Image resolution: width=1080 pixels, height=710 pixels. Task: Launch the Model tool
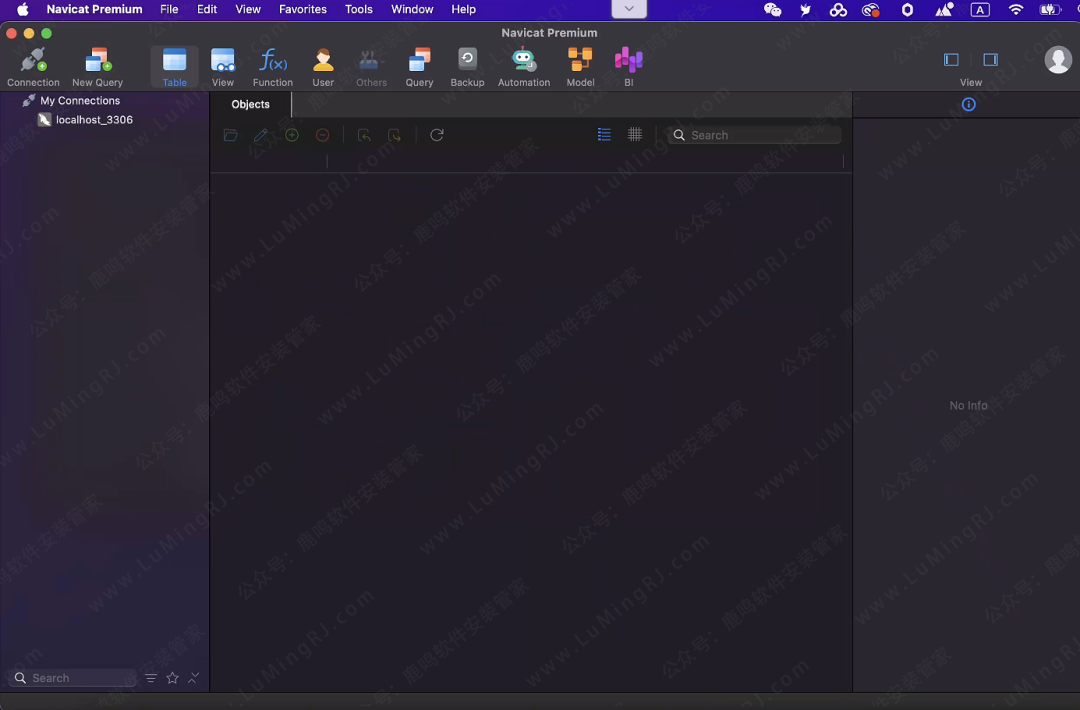[580, 66]
